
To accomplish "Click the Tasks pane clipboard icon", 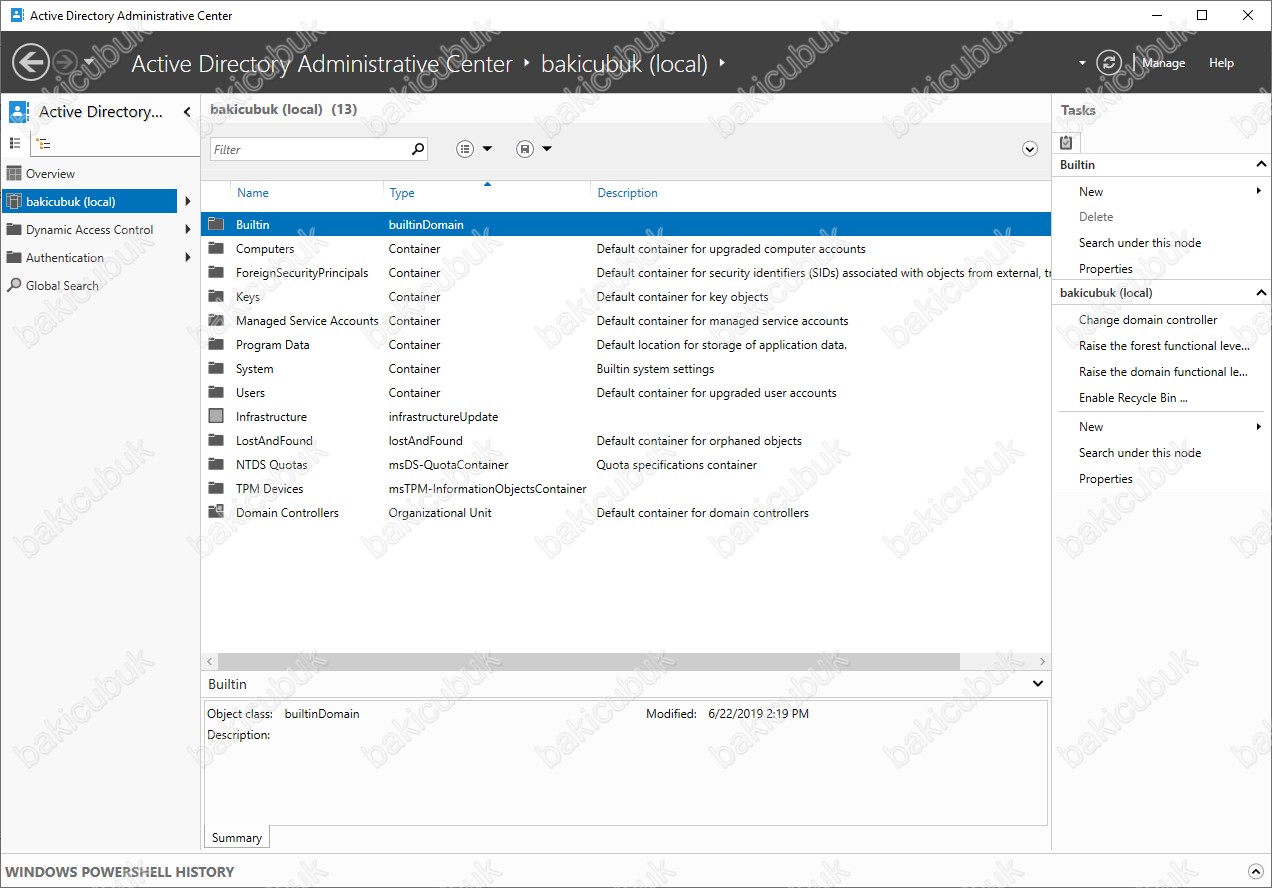I will [x=1066, y=142].
